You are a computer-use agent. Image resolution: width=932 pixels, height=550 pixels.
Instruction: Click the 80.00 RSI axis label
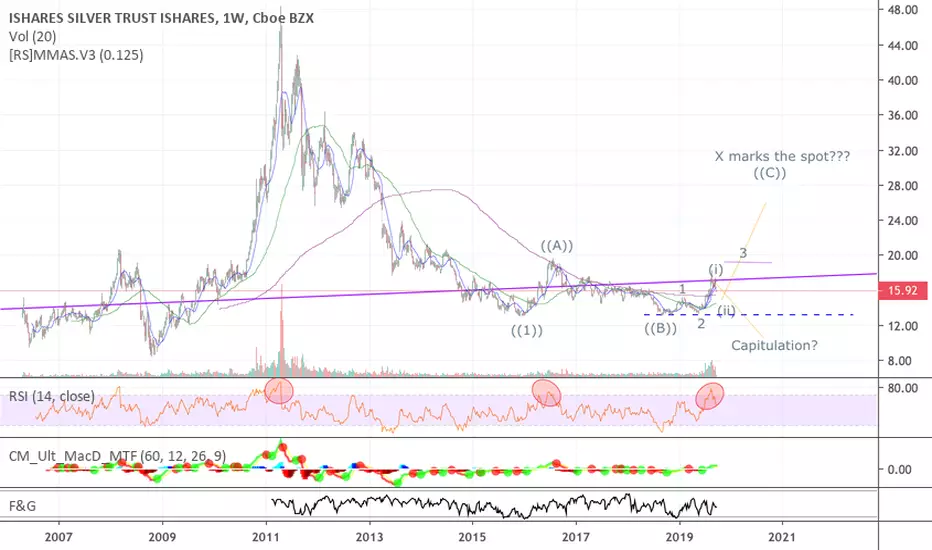[902, 388]
